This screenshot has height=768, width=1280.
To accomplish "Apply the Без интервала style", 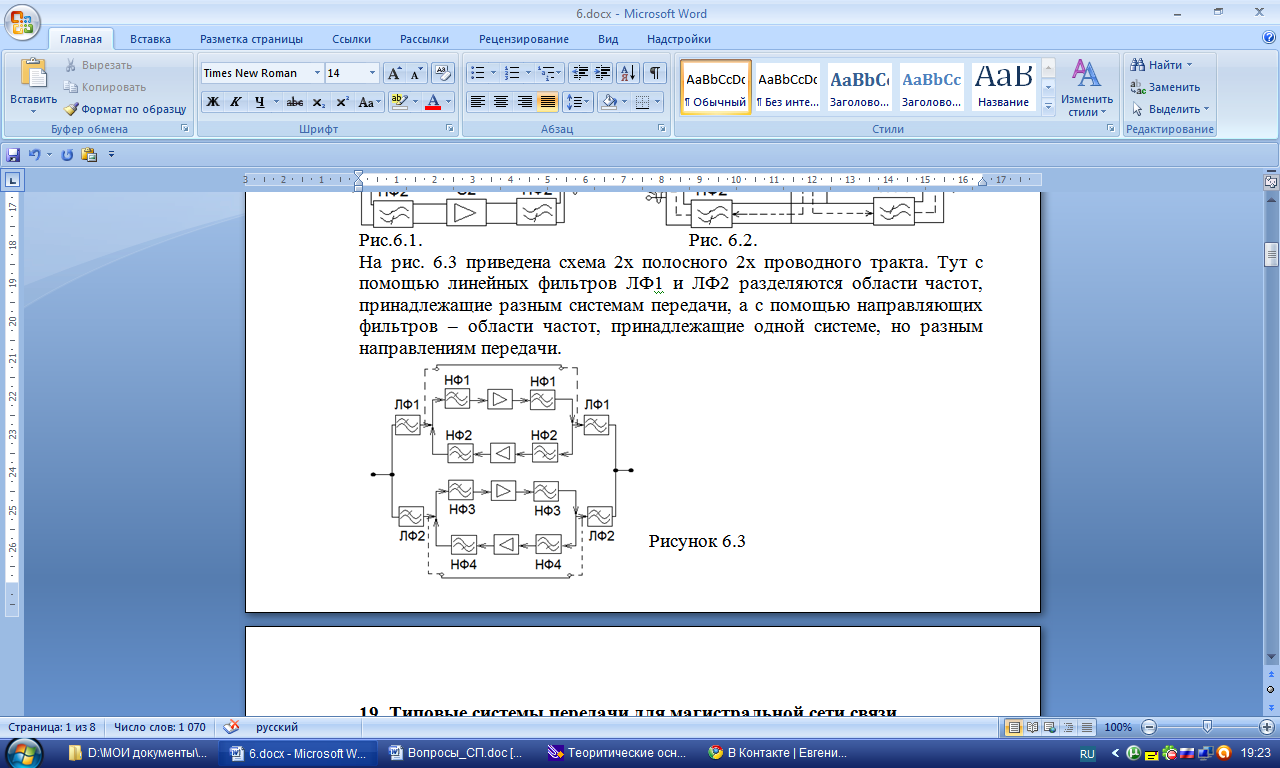I will (x=787, y=88).
